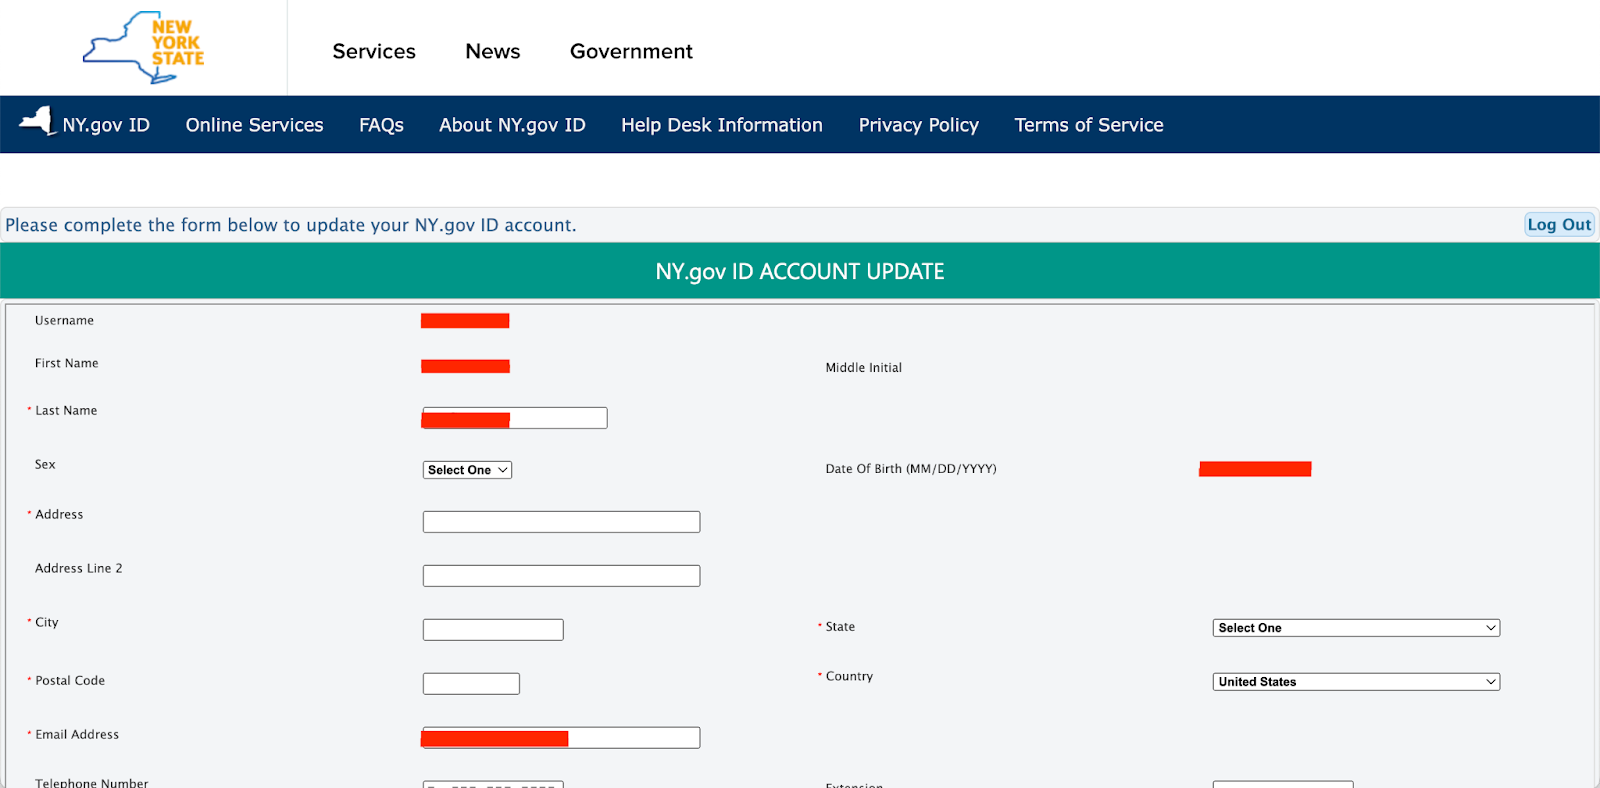
Task: Open About NY.gov ID page
Action: point(512,125)
